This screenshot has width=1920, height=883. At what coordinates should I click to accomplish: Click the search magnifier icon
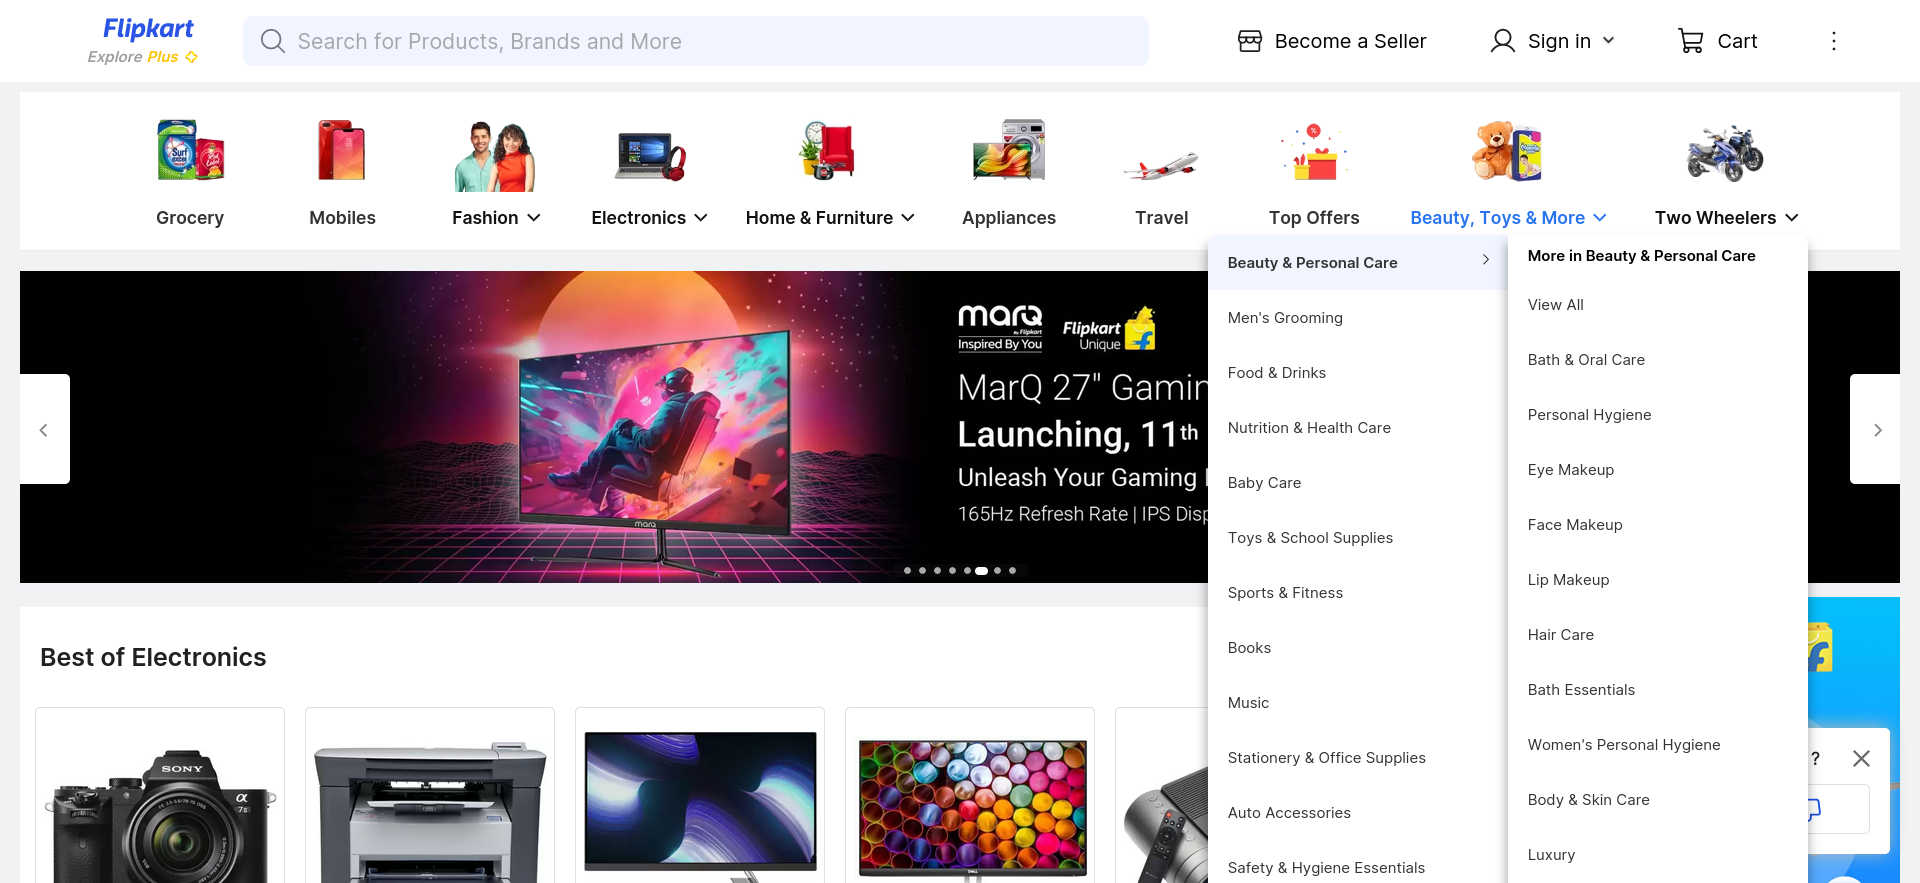[272, 41]
